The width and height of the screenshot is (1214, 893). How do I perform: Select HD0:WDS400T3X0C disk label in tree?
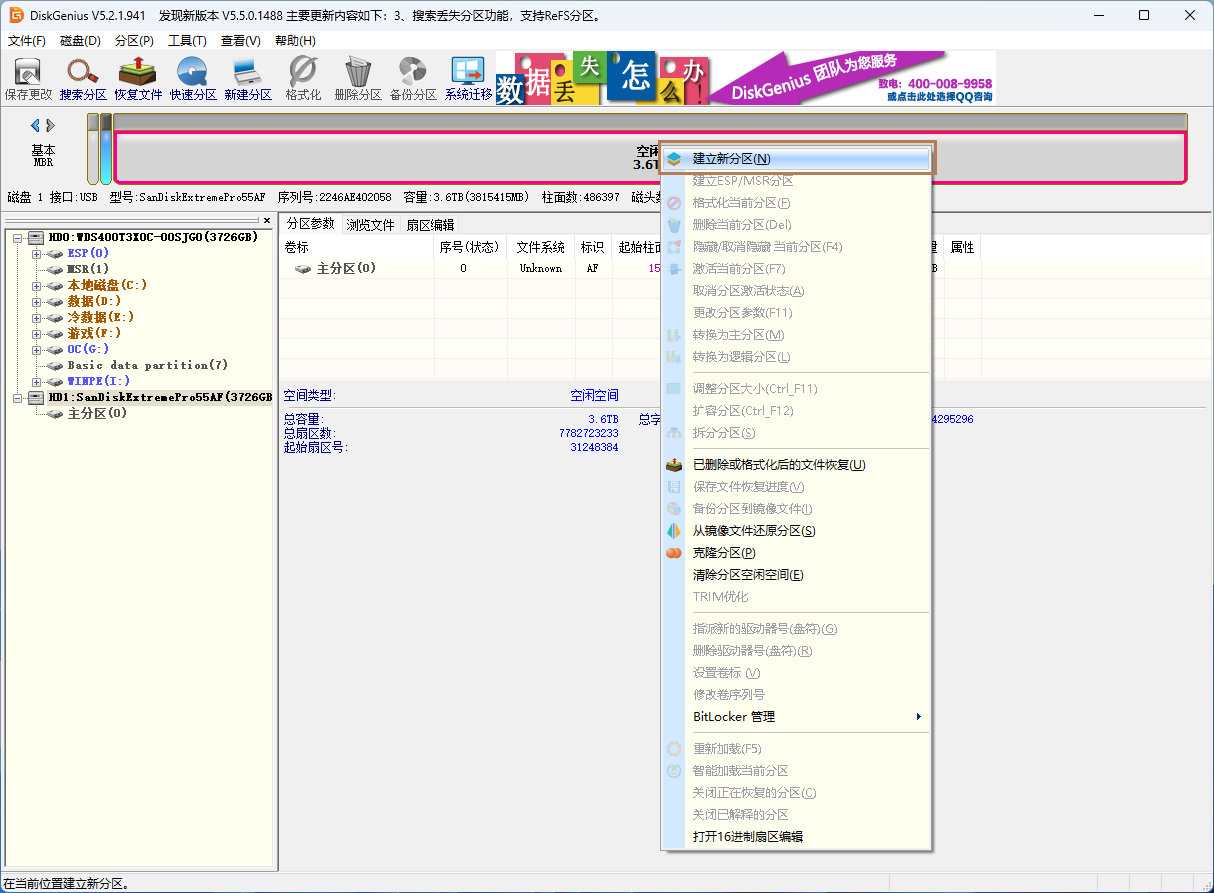[153, 237]
